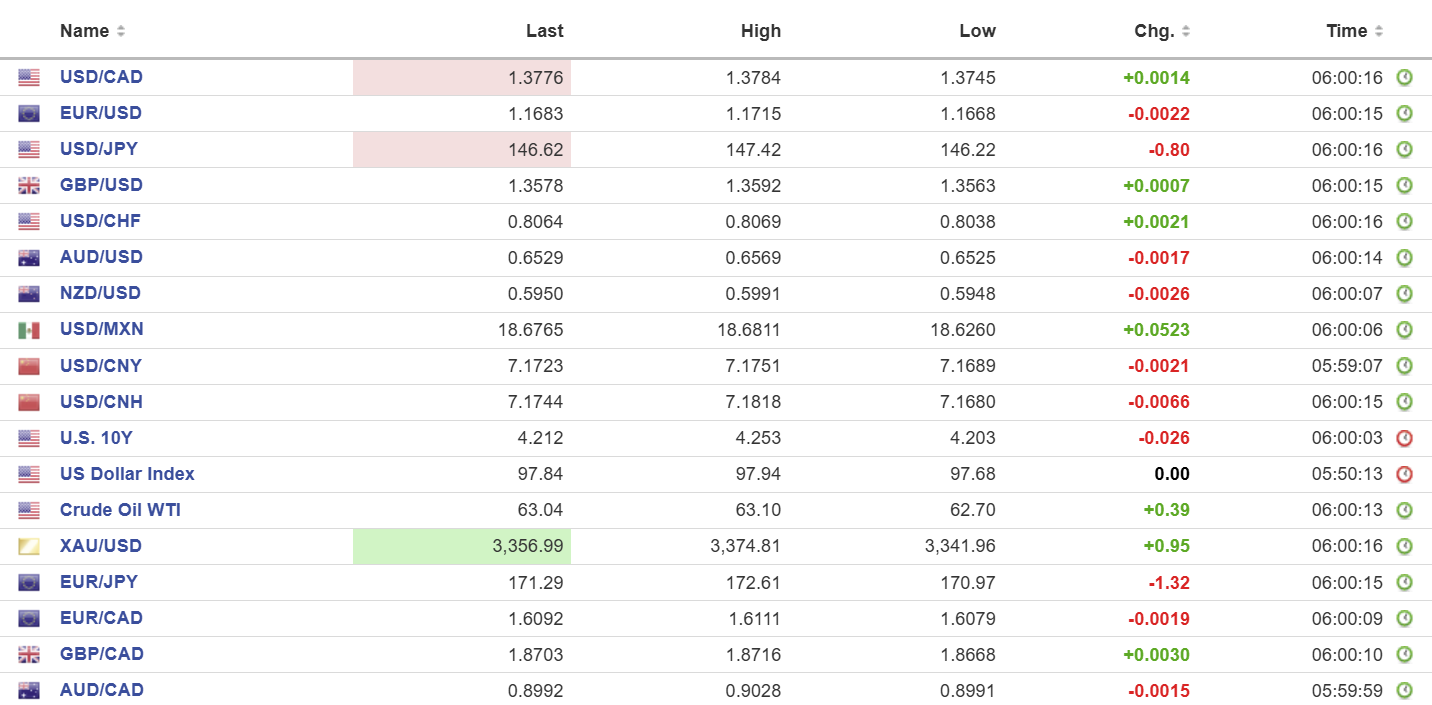Open the GBP/CAD pair link
1432x705 pixels.
[x=102, y=654]
